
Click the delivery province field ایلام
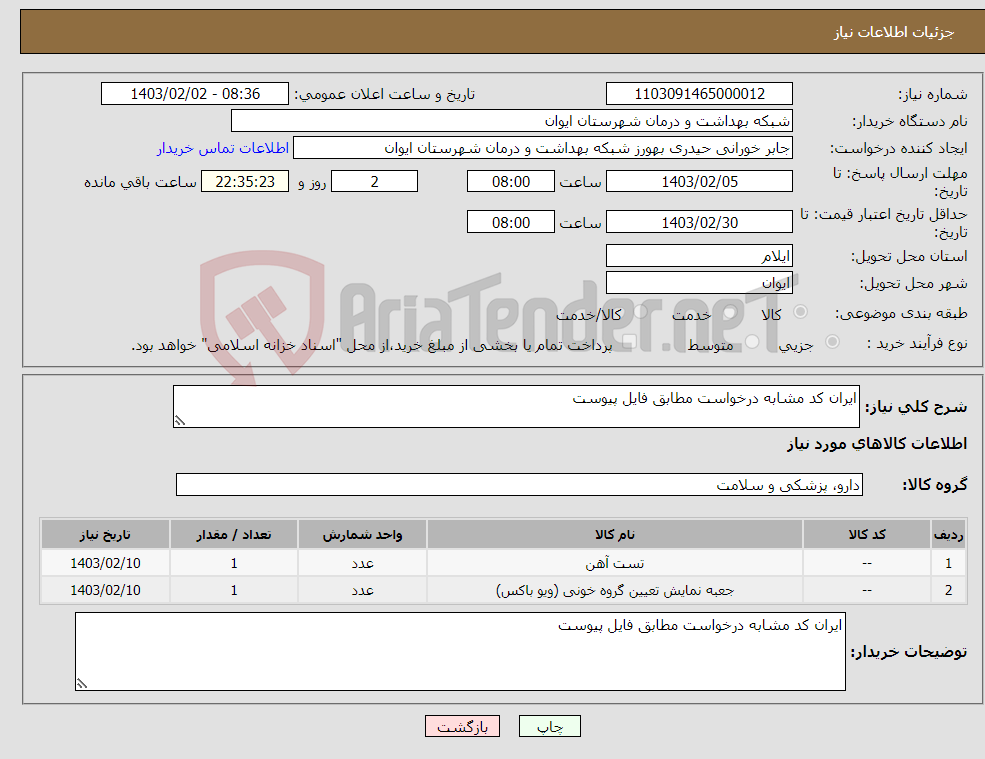coord(699,256)
